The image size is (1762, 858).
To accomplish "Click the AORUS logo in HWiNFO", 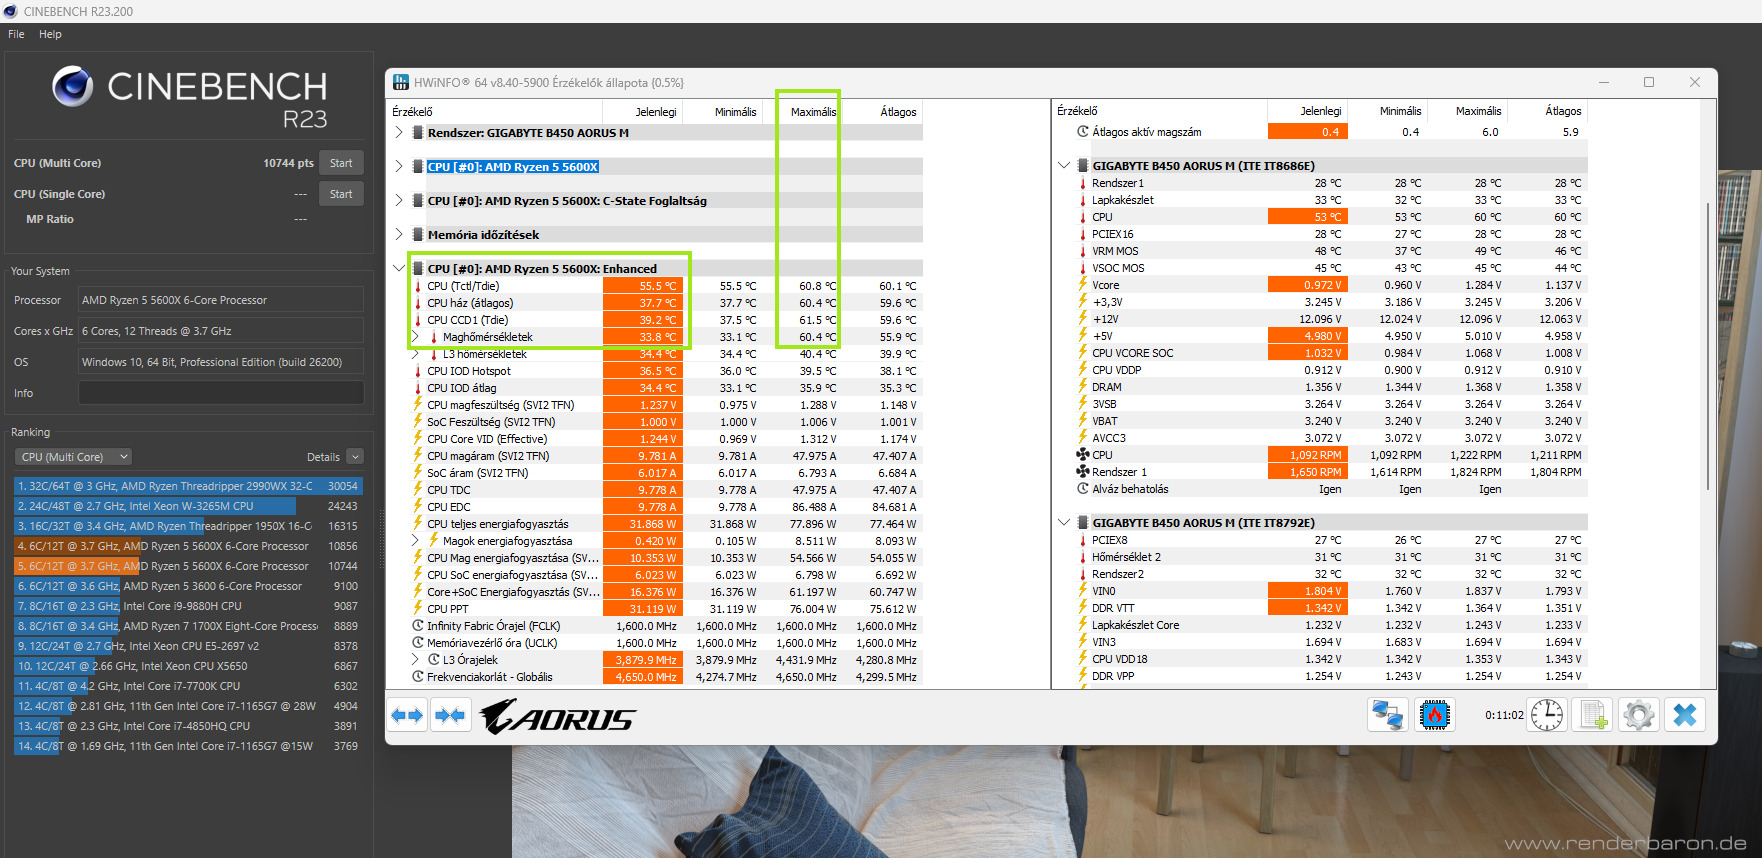I will point(556,716).
